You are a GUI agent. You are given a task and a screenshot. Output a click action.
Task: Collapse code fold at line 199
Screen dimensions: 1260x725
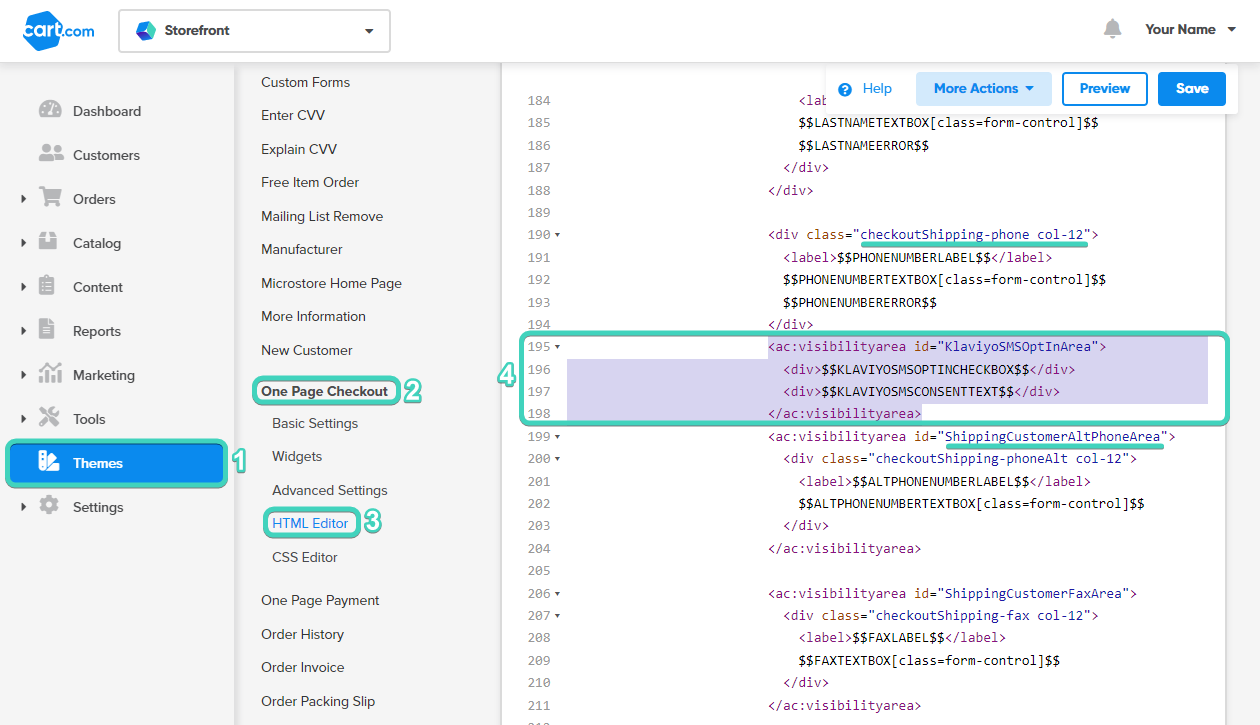[x=557, y=437]
